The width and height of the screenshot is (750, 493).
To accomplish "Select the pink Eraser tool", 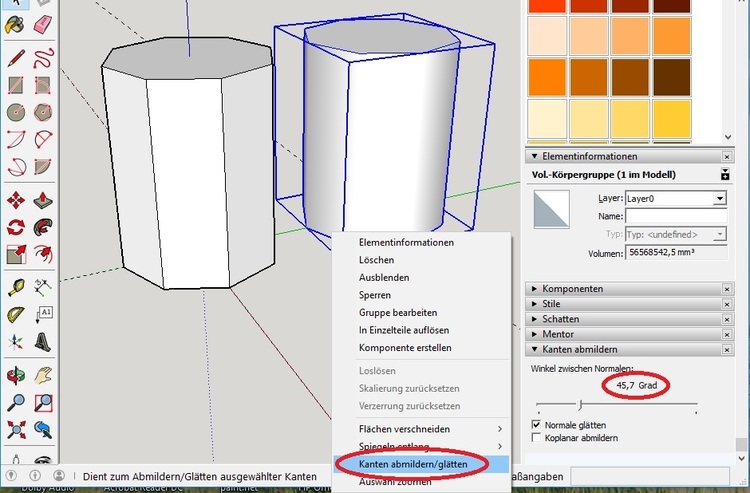I will [x=43, y=24].
